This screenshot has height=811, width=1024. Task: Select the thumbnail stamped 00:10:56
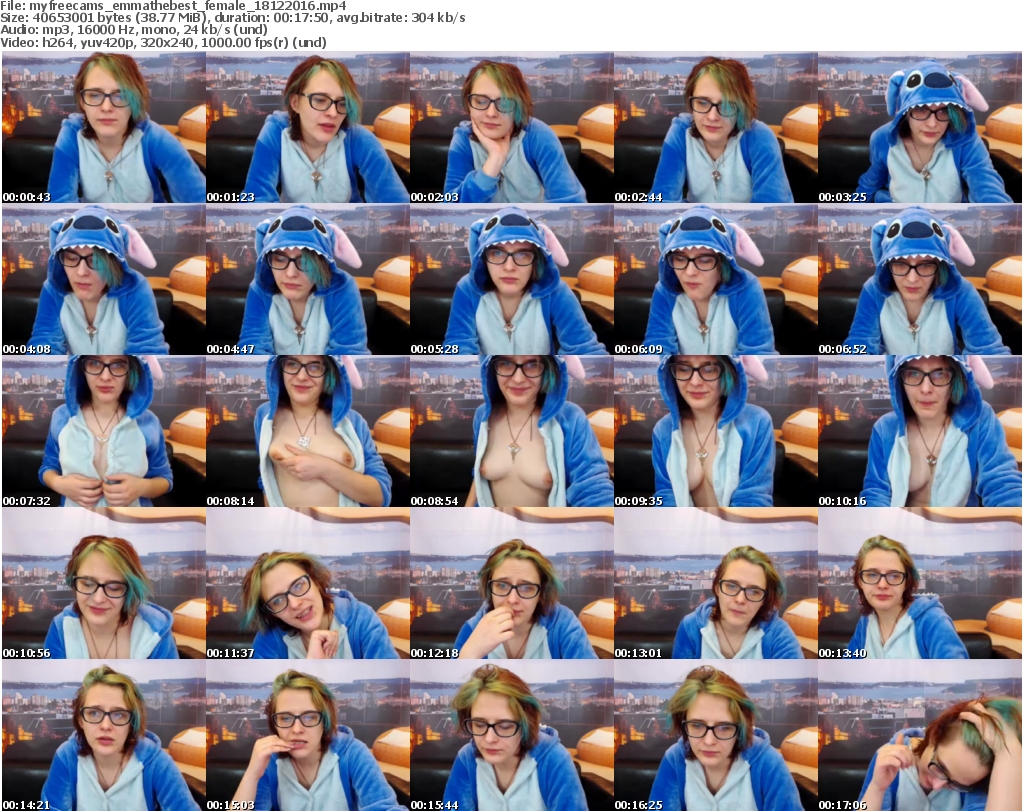click(104, 583)
